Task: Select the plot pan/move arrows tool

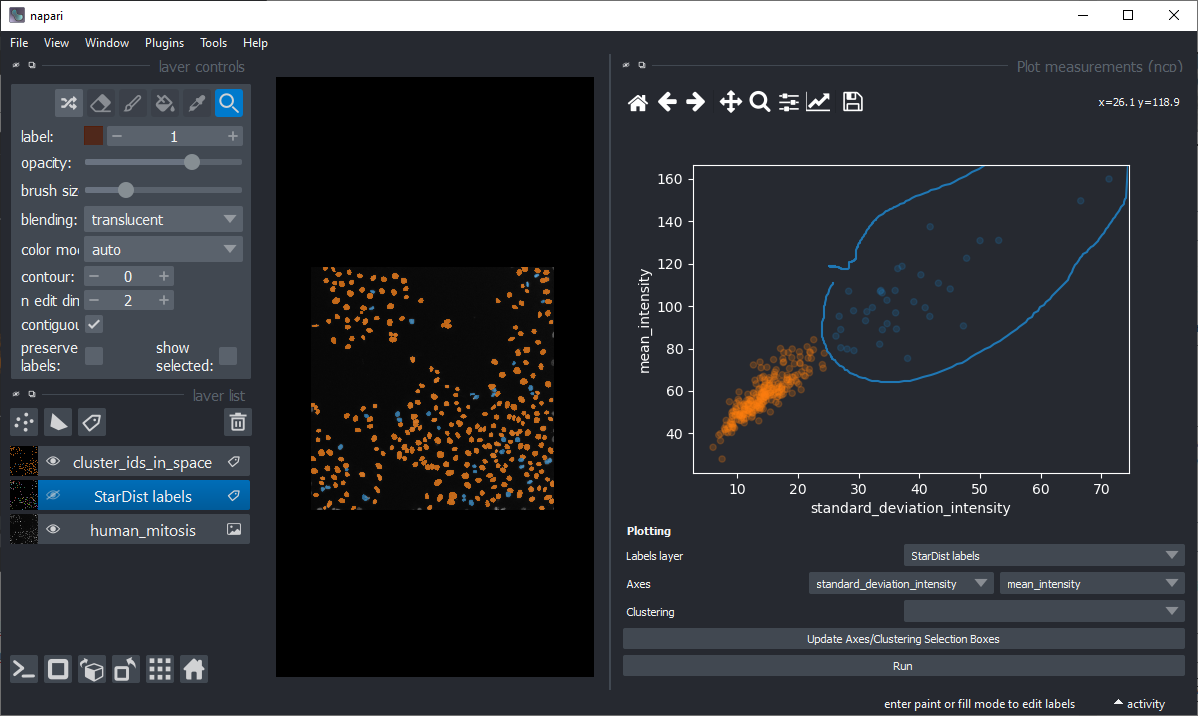Action: point(730,102)
